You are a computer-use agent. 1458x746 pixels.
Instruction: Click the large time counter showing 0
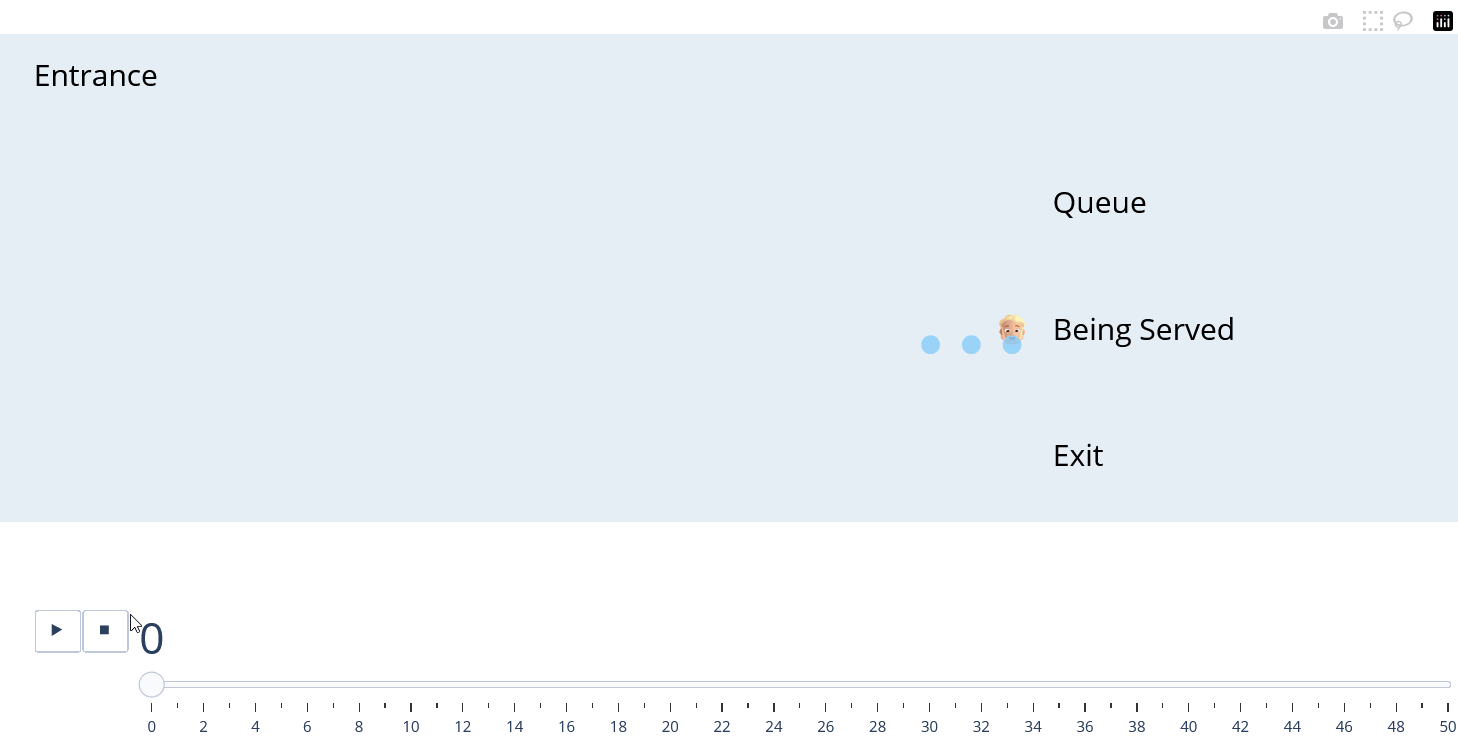151,637
